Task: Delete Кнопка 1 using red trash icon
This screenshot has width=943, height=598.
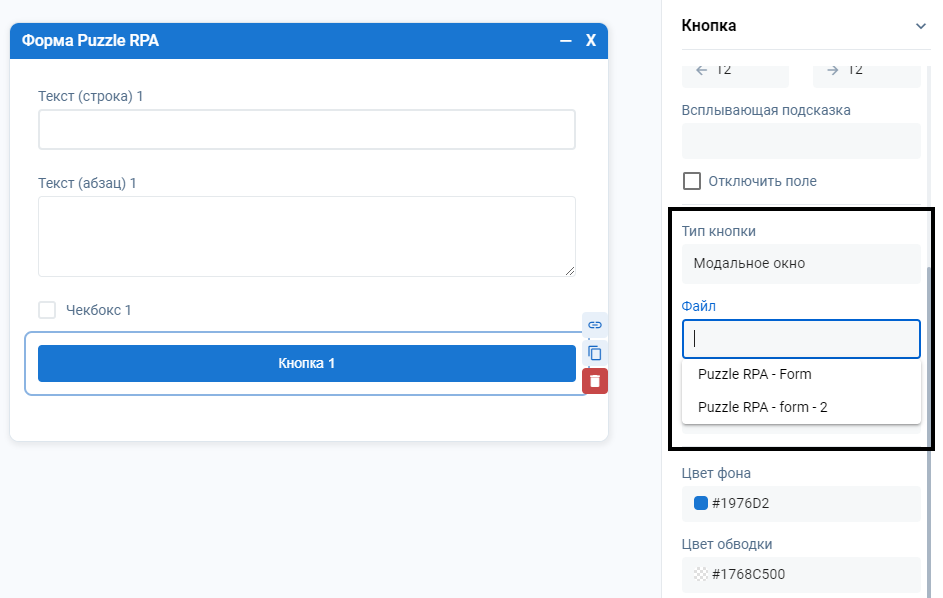Action: tap(595, 381)
